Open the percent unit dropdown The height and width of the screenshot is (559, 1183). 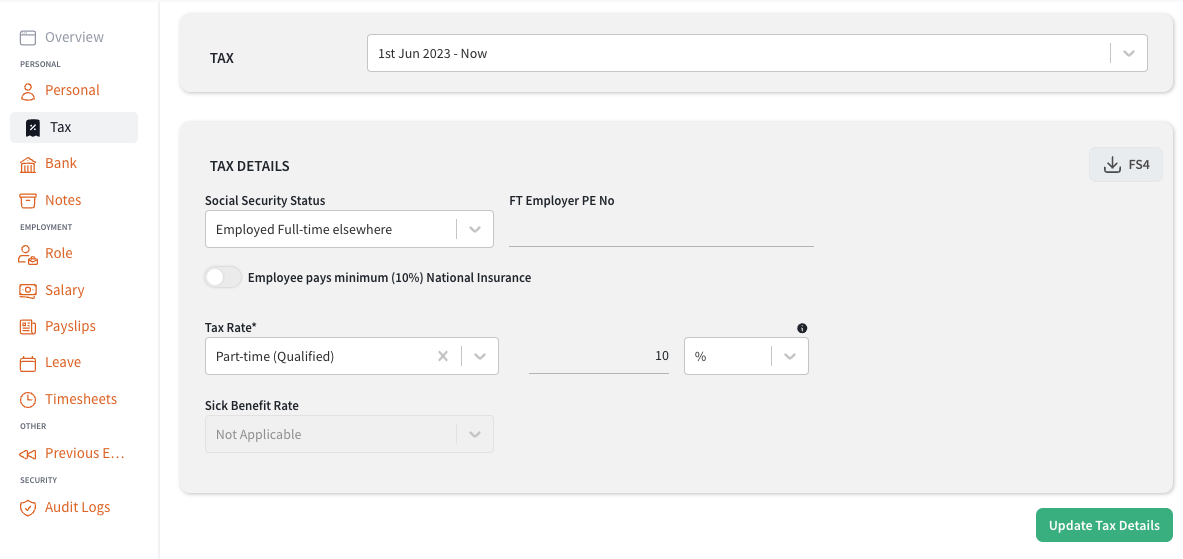click(x=789, y=356)
